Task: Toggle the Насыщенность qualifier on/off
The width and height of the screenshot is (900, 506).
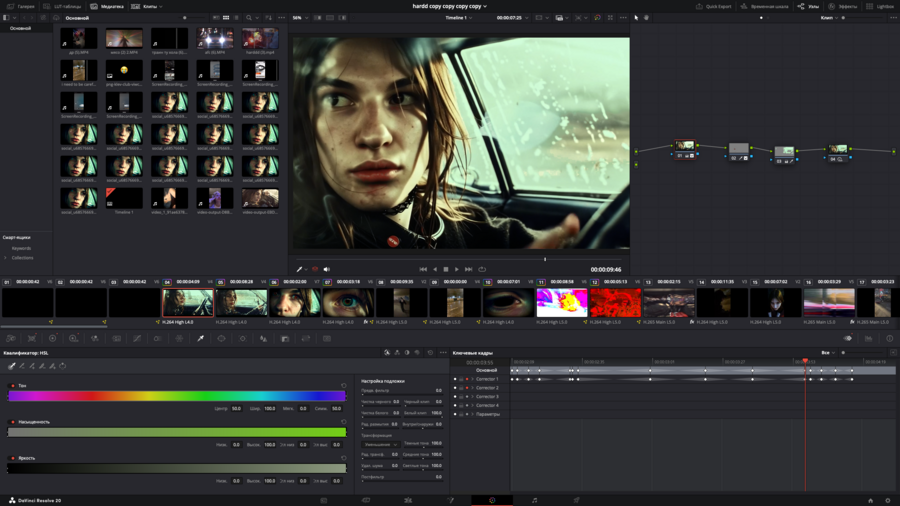Action: (12, 422)
